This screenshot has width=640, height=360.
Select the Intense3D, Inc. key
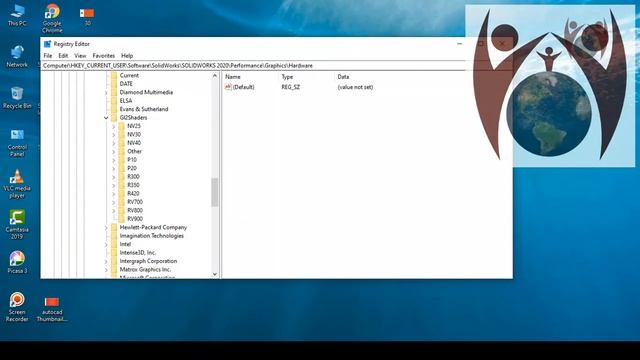pos(138,253)
